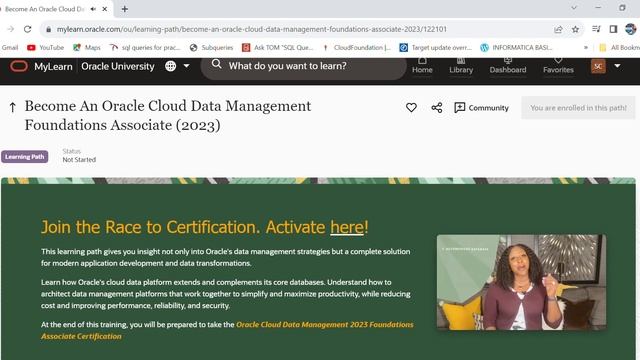Reload the current page

27,29
